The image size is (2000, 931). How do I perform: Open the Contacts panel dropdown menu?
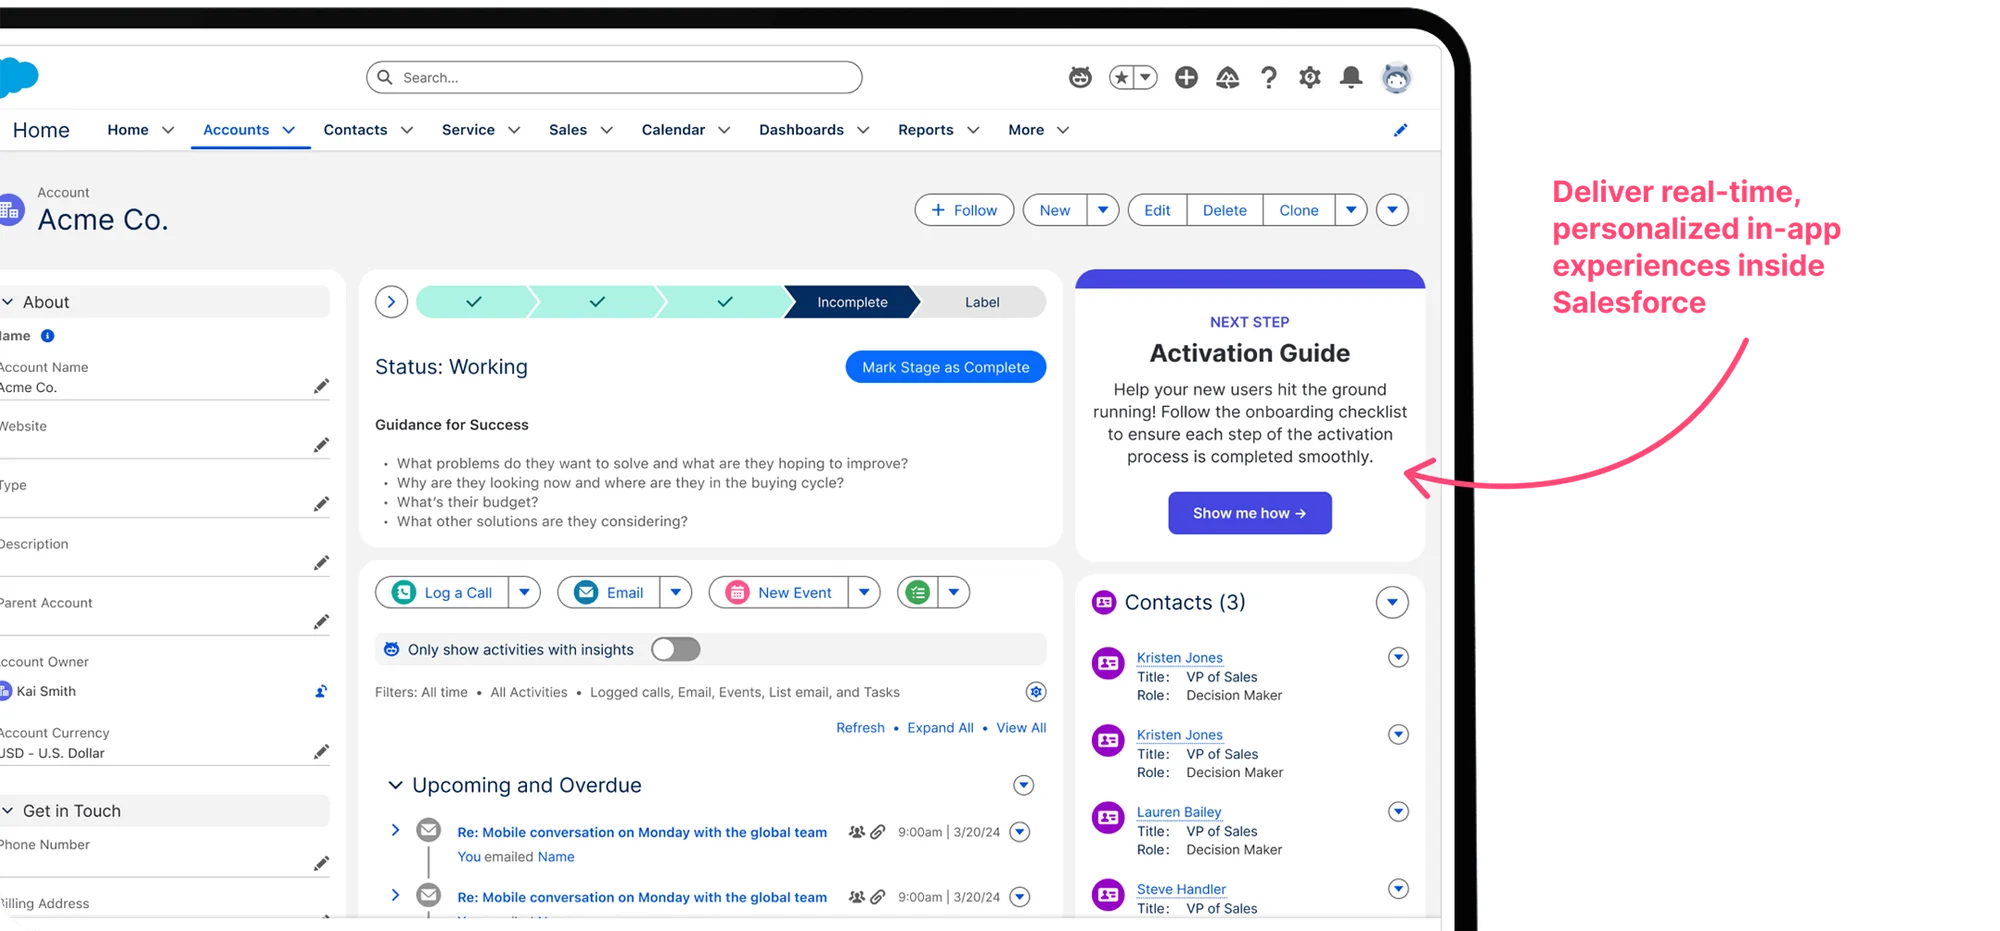1392,602
